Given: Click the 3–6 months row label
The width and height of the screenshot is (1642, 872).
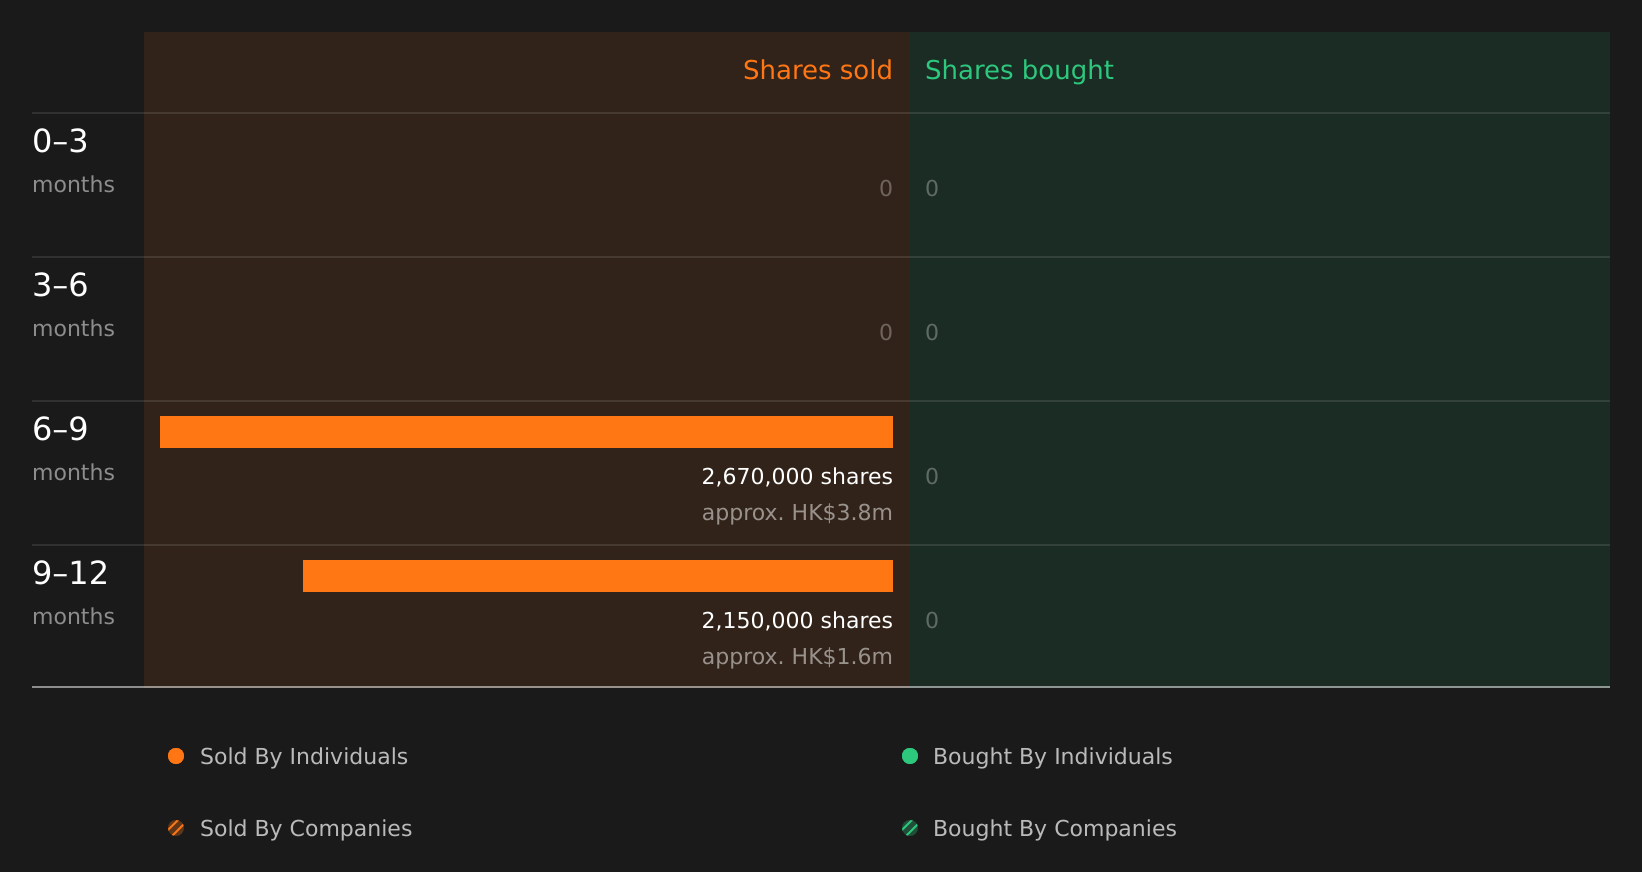Looking at the screenshot, I should pyautogui.click(x=73, y=305).
